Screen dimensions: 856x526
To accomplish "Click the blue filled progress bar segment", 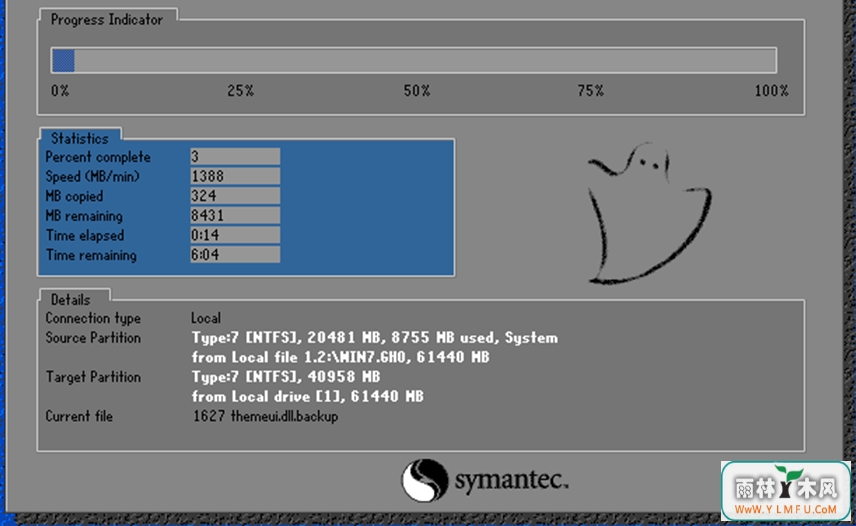I will tap(63, 61).
